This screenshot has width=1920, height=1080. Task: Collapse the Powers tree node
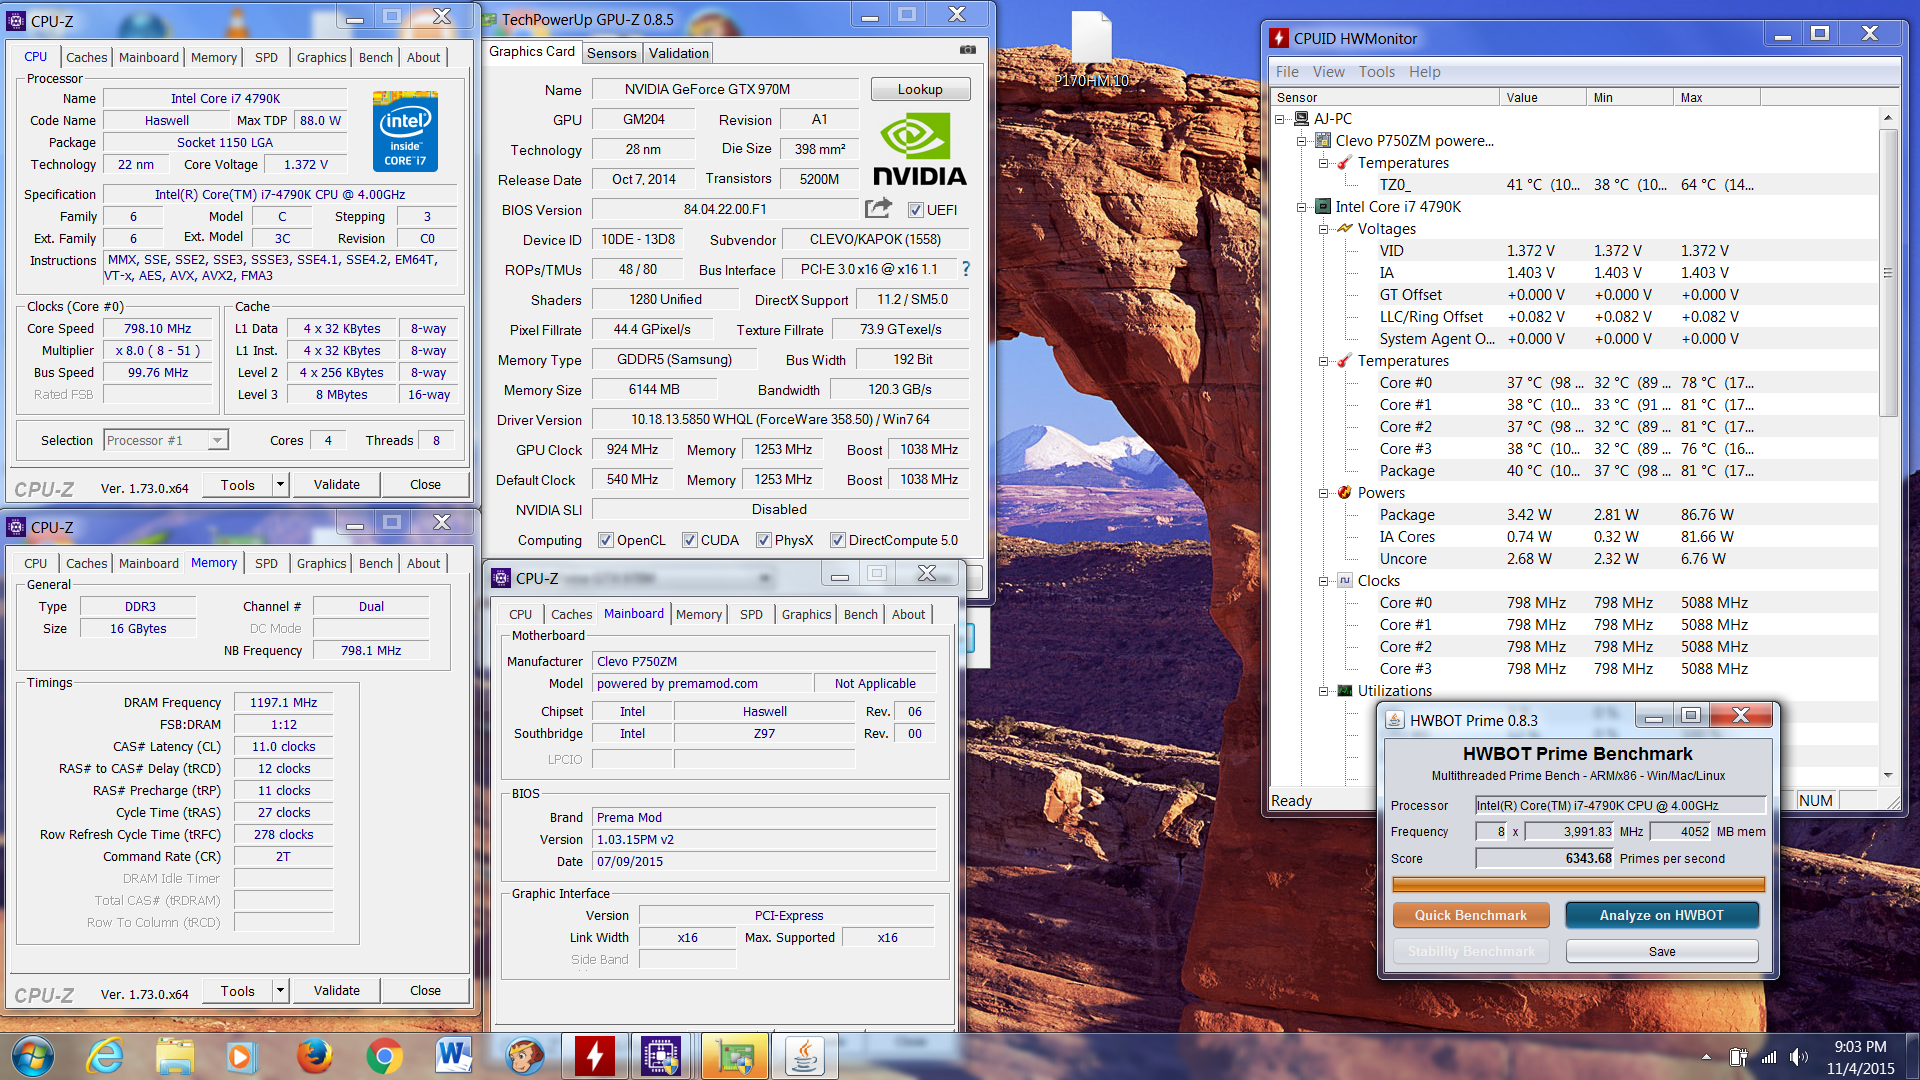coord(1323,493)
